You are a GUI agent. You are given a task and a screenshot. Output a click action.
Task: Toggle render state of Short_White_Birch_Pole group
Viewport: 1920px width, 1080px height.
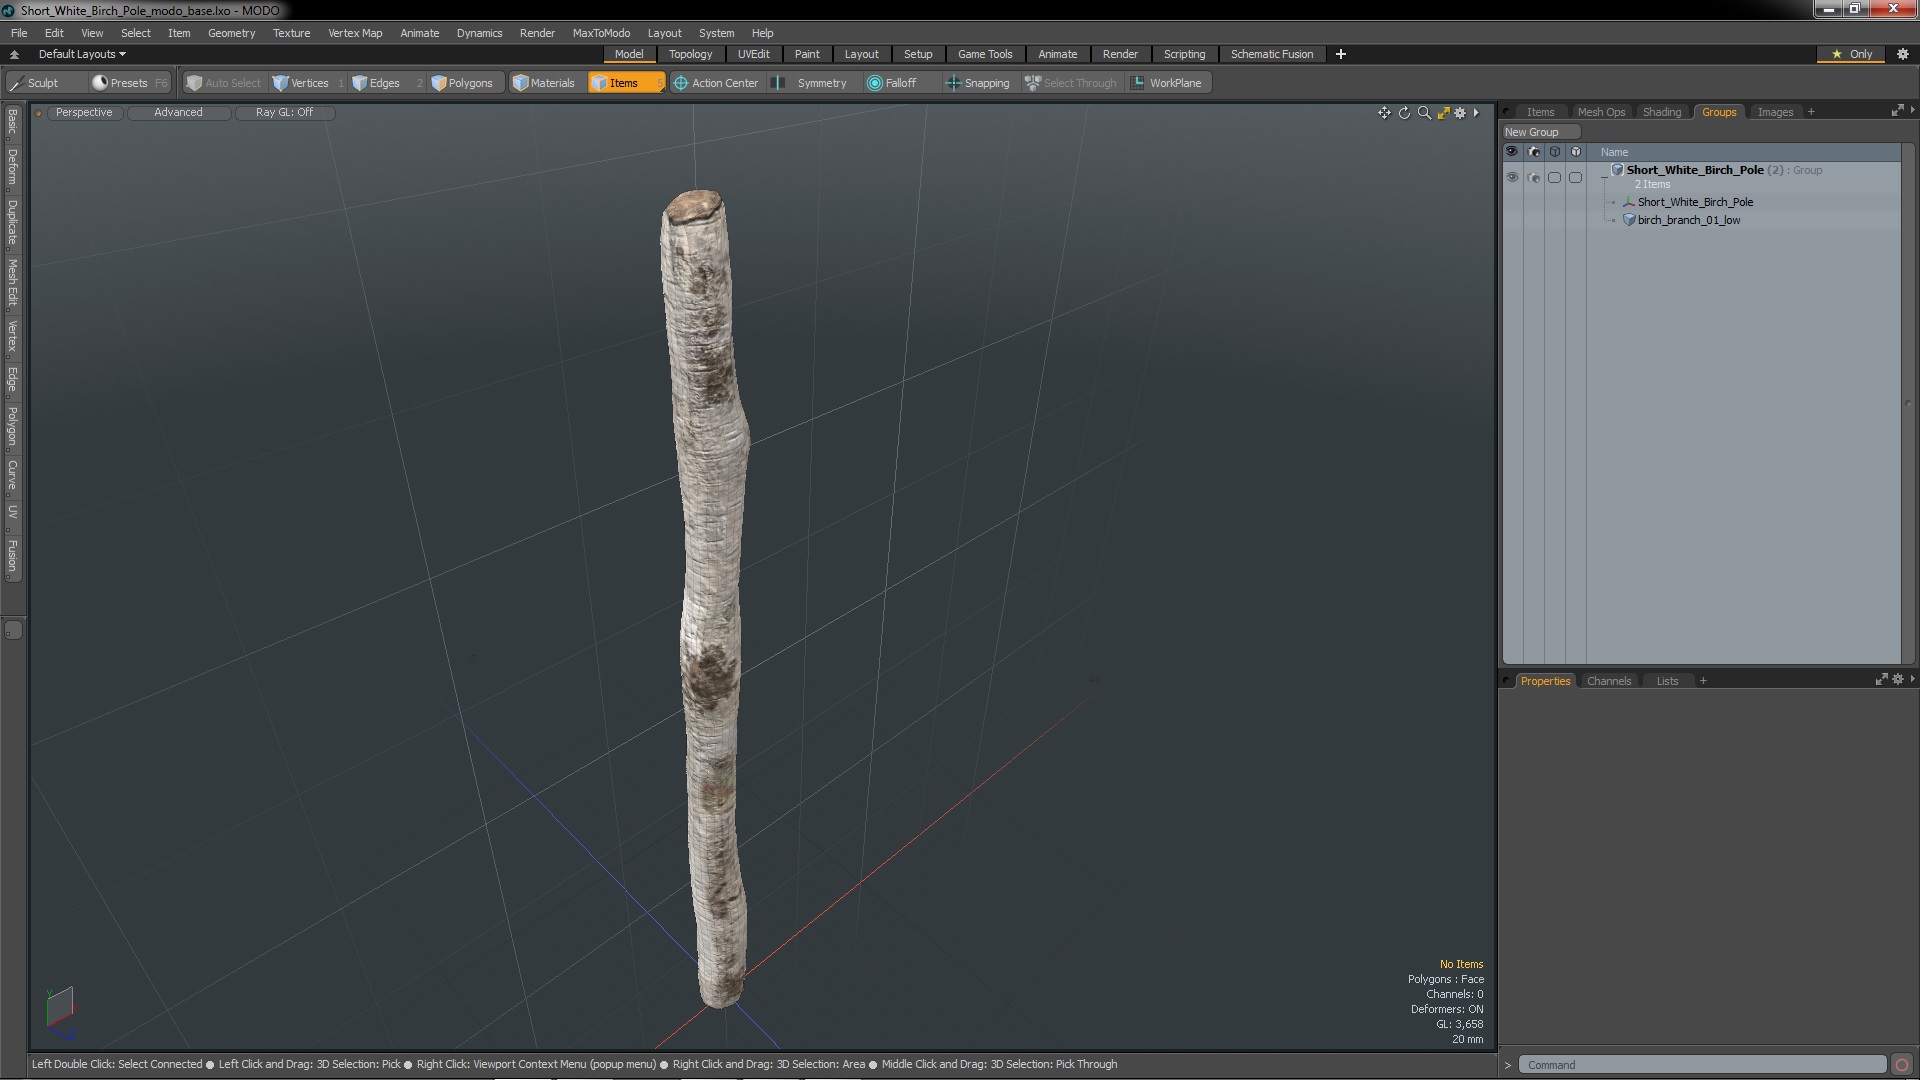[1534, 177]
